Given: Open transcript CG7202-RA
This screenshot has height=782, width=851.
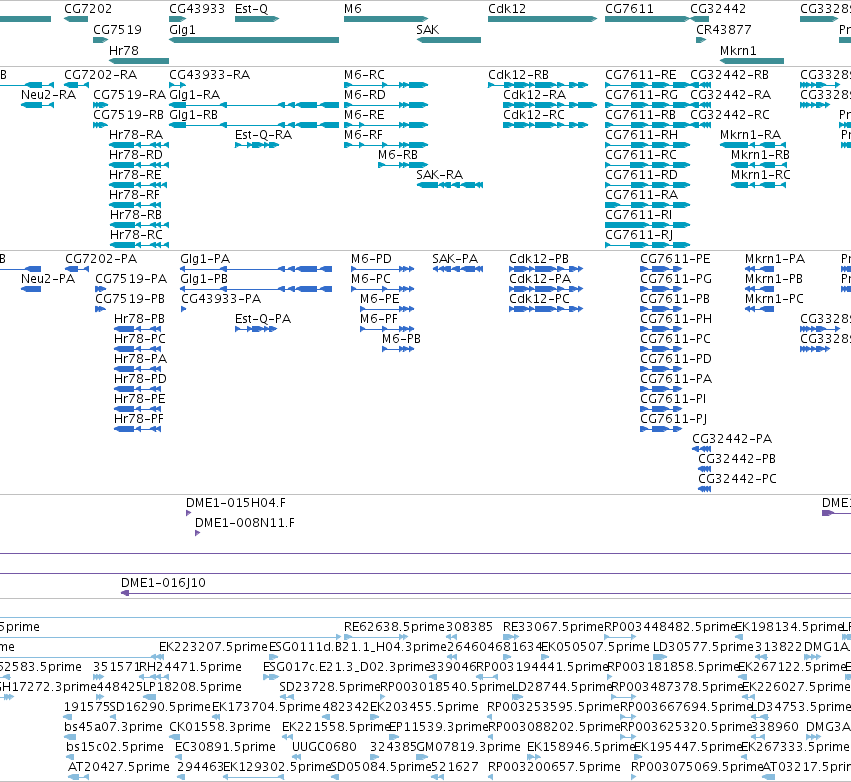Looking at the screenshot, I should [100, 75].
